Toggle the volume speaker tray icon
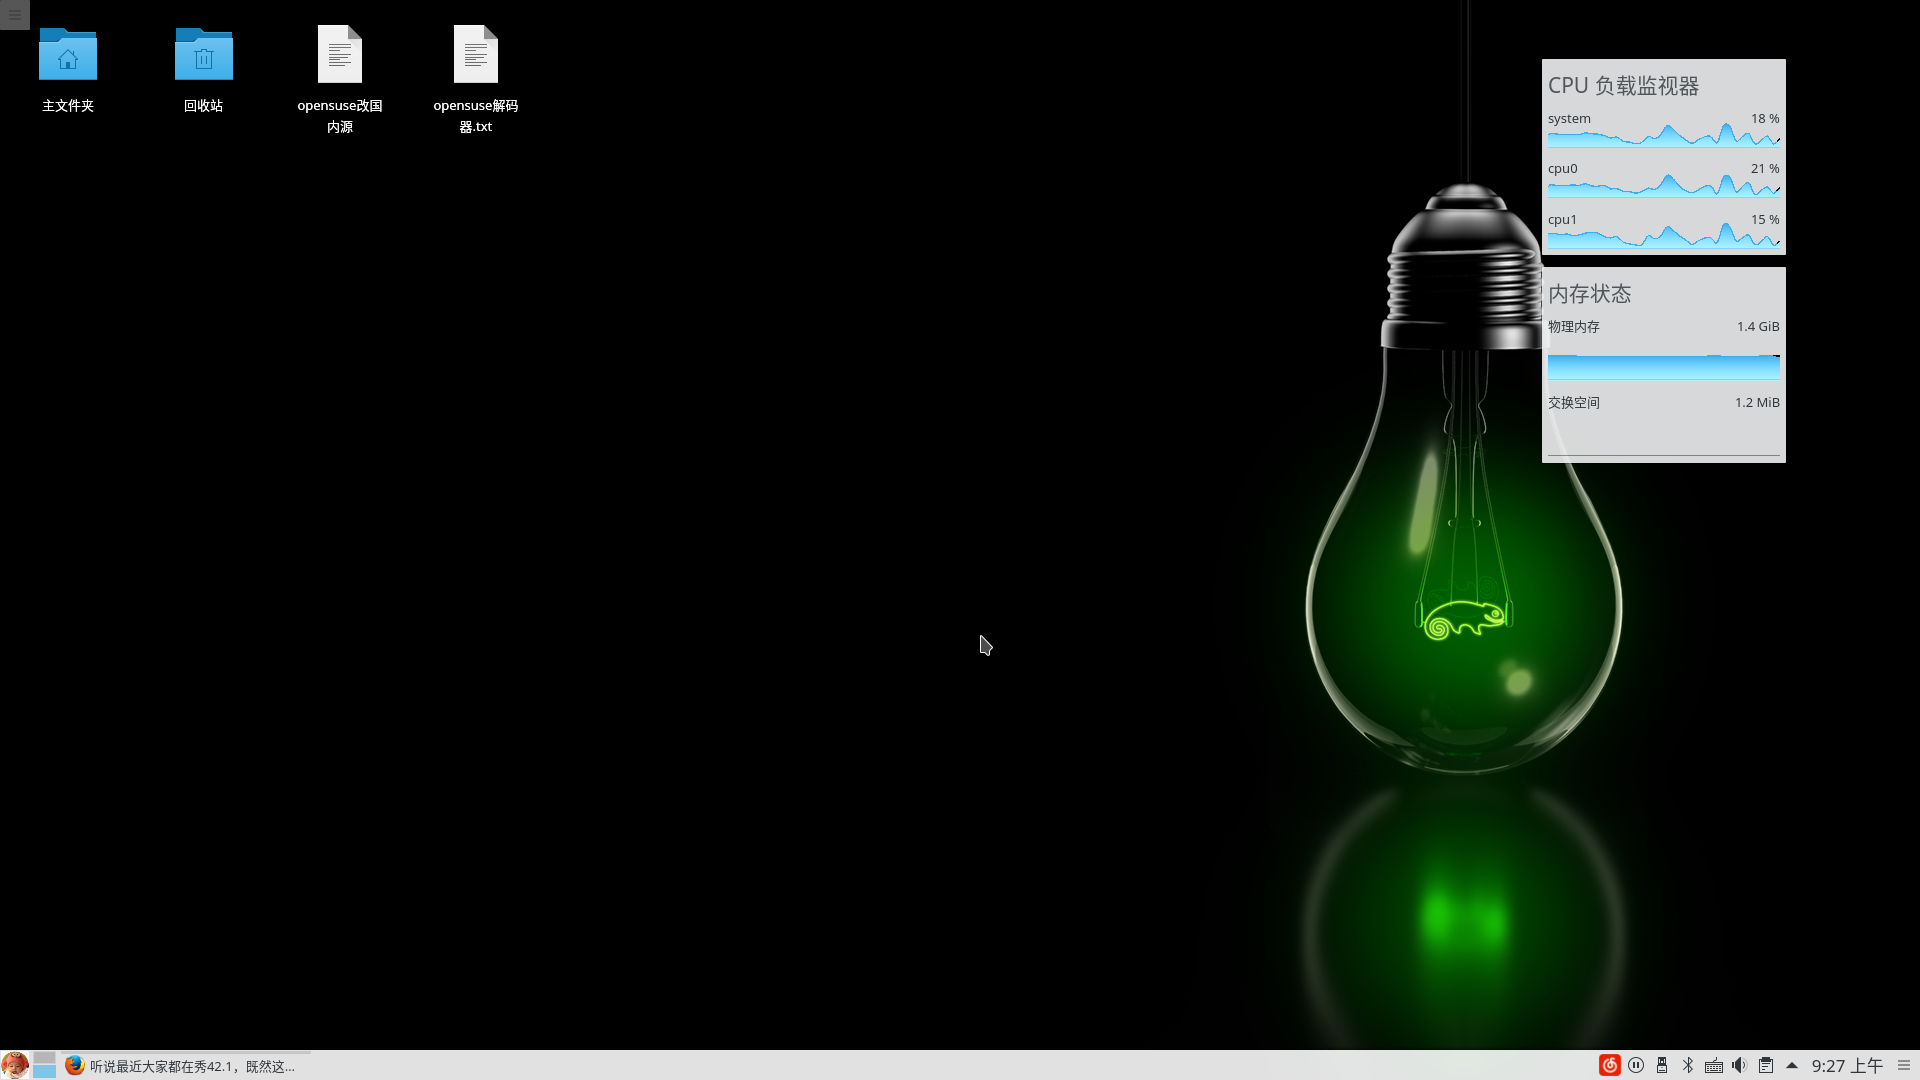The image size is (1920, 1080). (1740, 1065)
